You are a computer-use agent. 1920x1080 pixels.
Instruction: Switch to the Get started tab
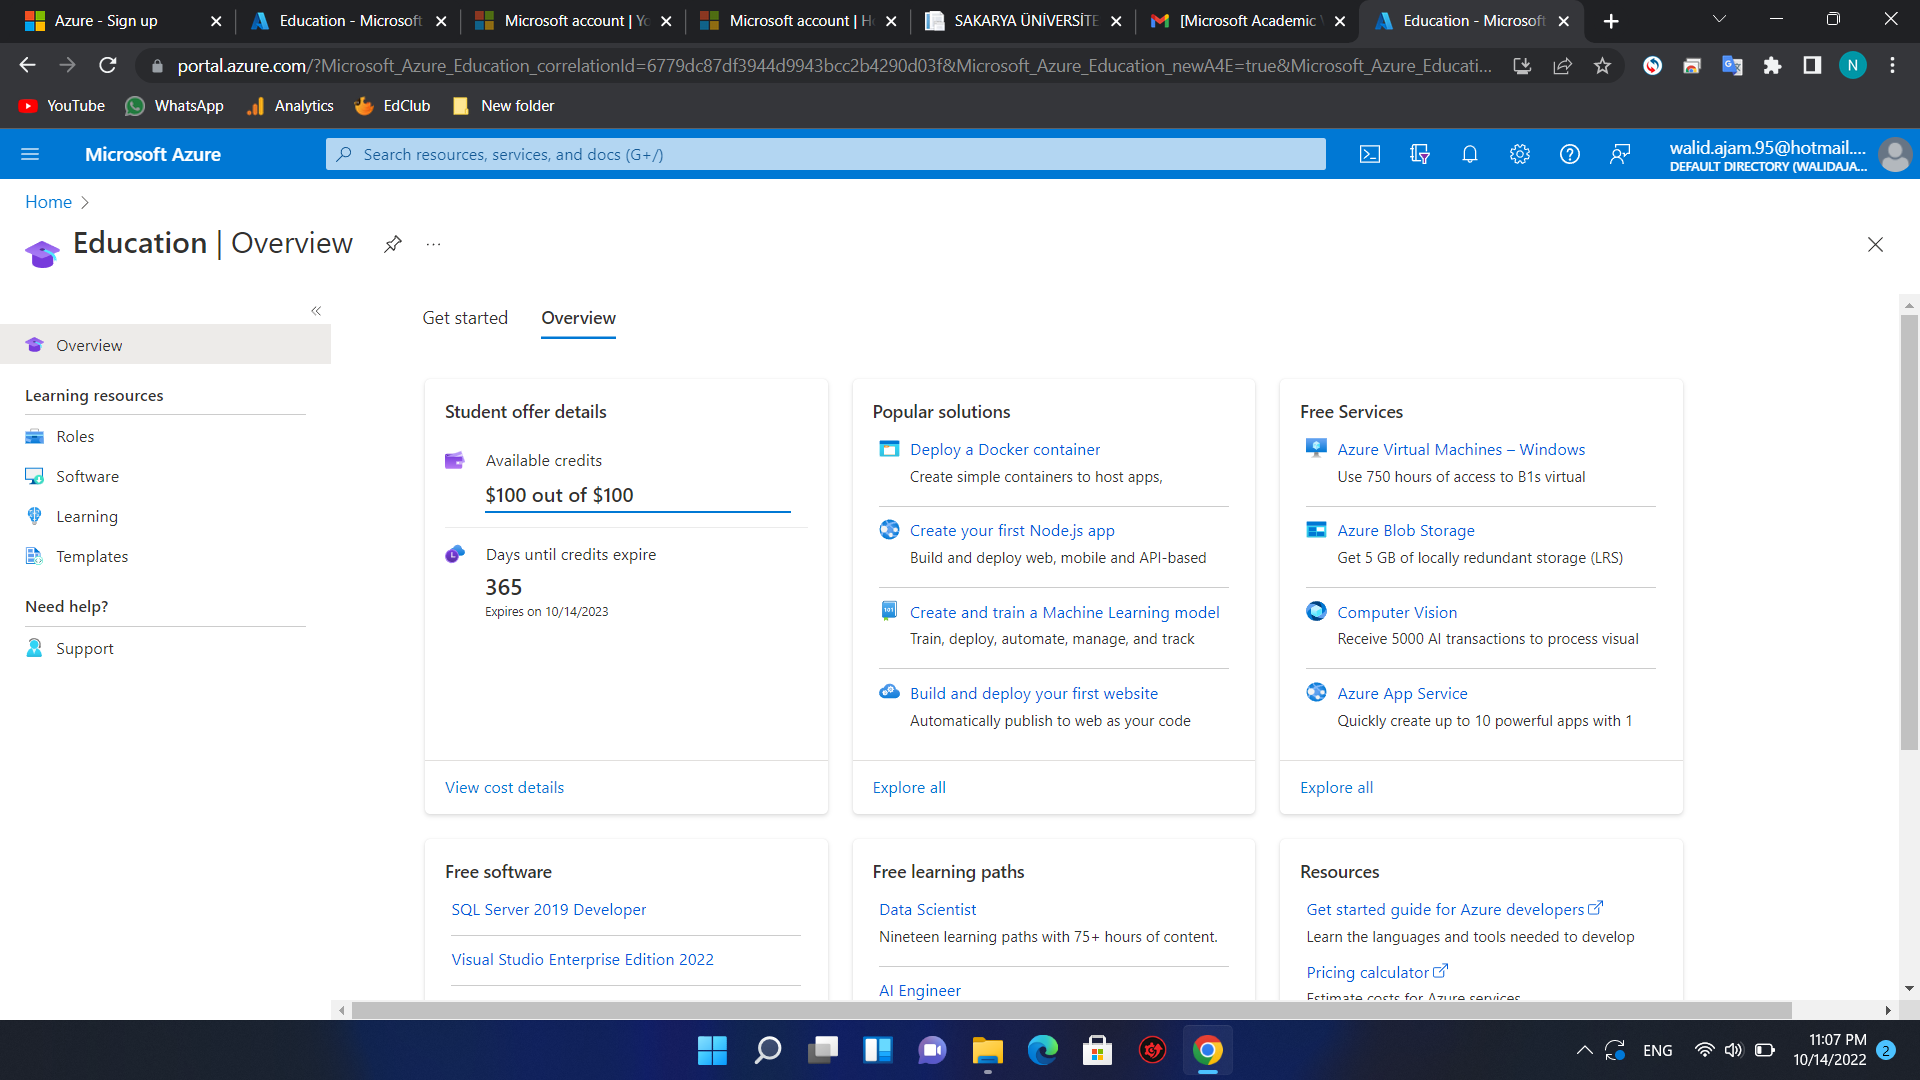(x=465, y=318)
